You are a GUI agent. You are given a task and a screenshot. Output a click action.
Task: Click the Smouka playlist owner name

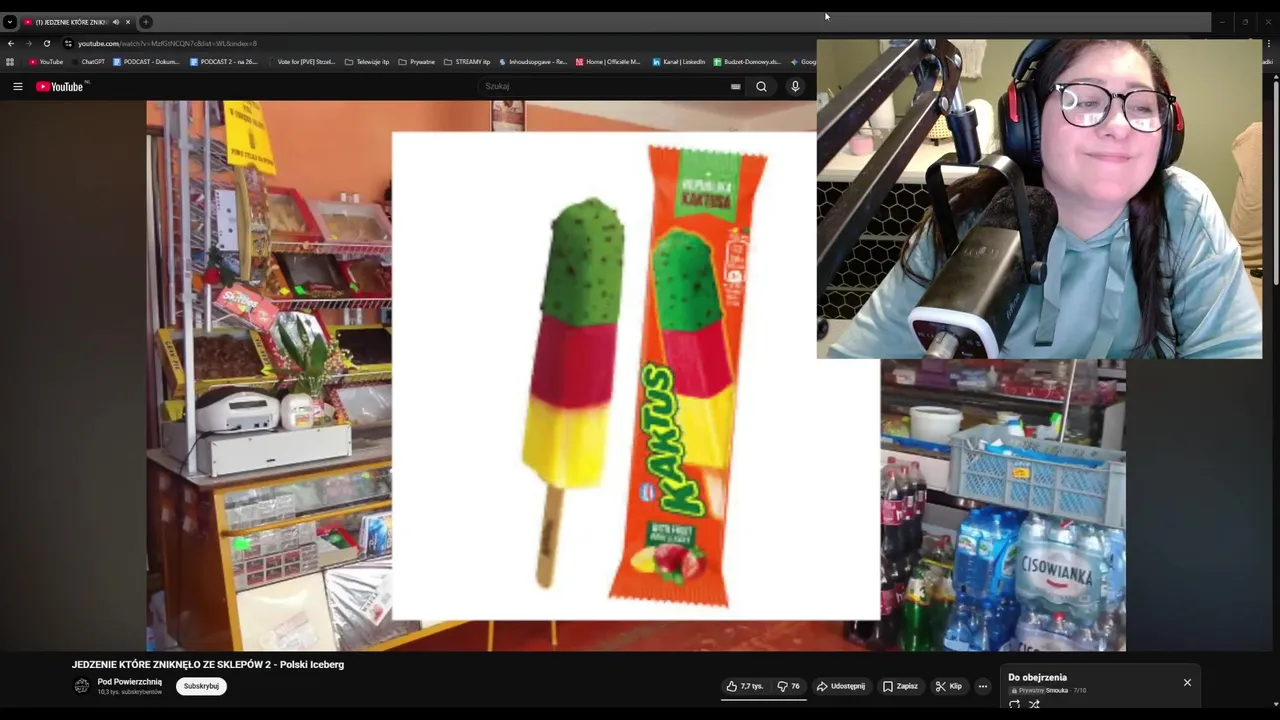pos(1057,690)
